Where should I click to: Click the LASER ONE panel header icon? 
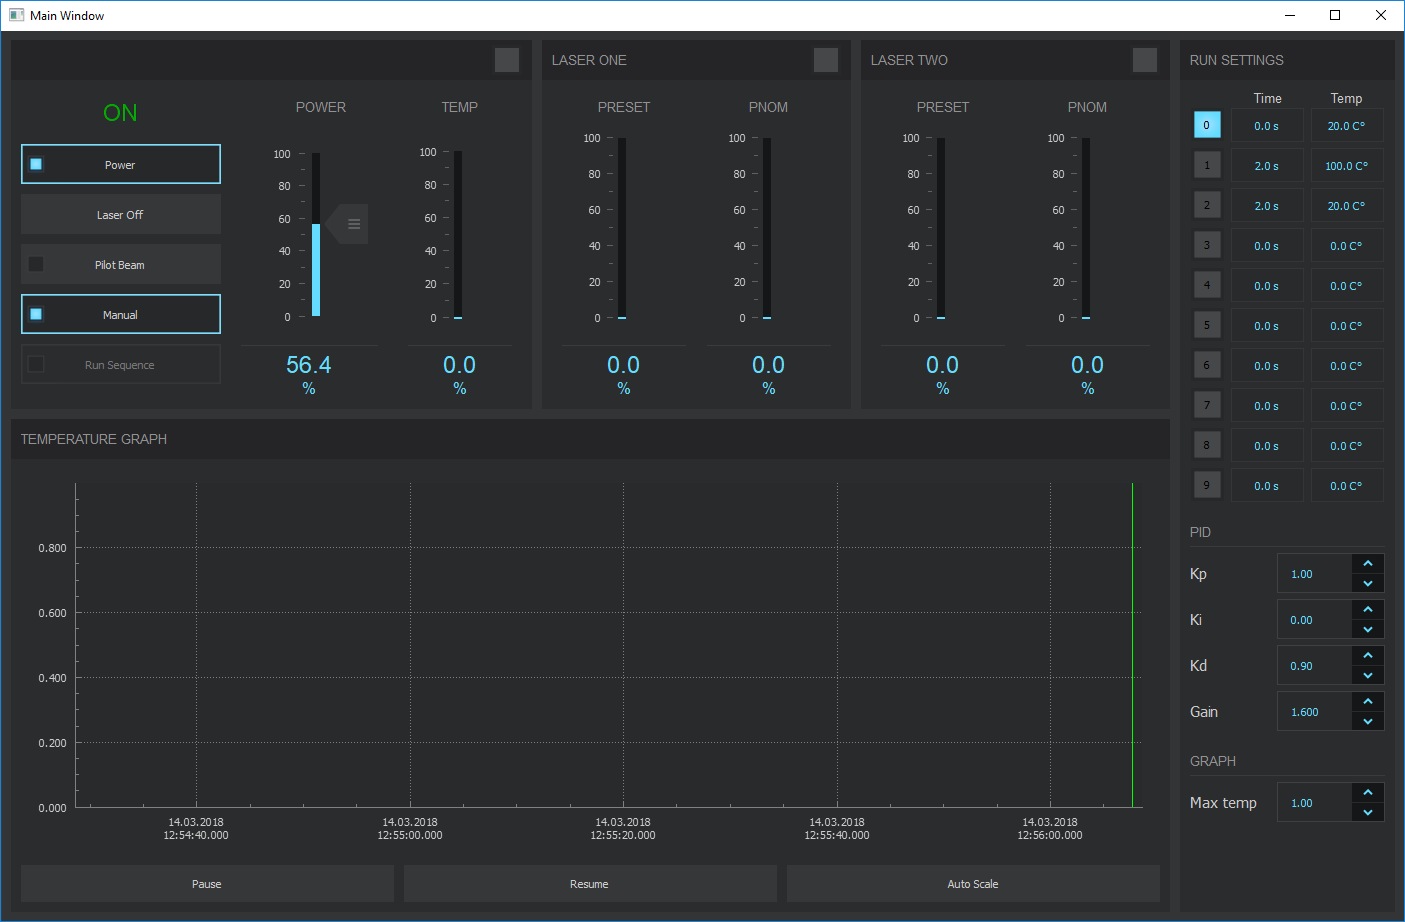(825, 60)
